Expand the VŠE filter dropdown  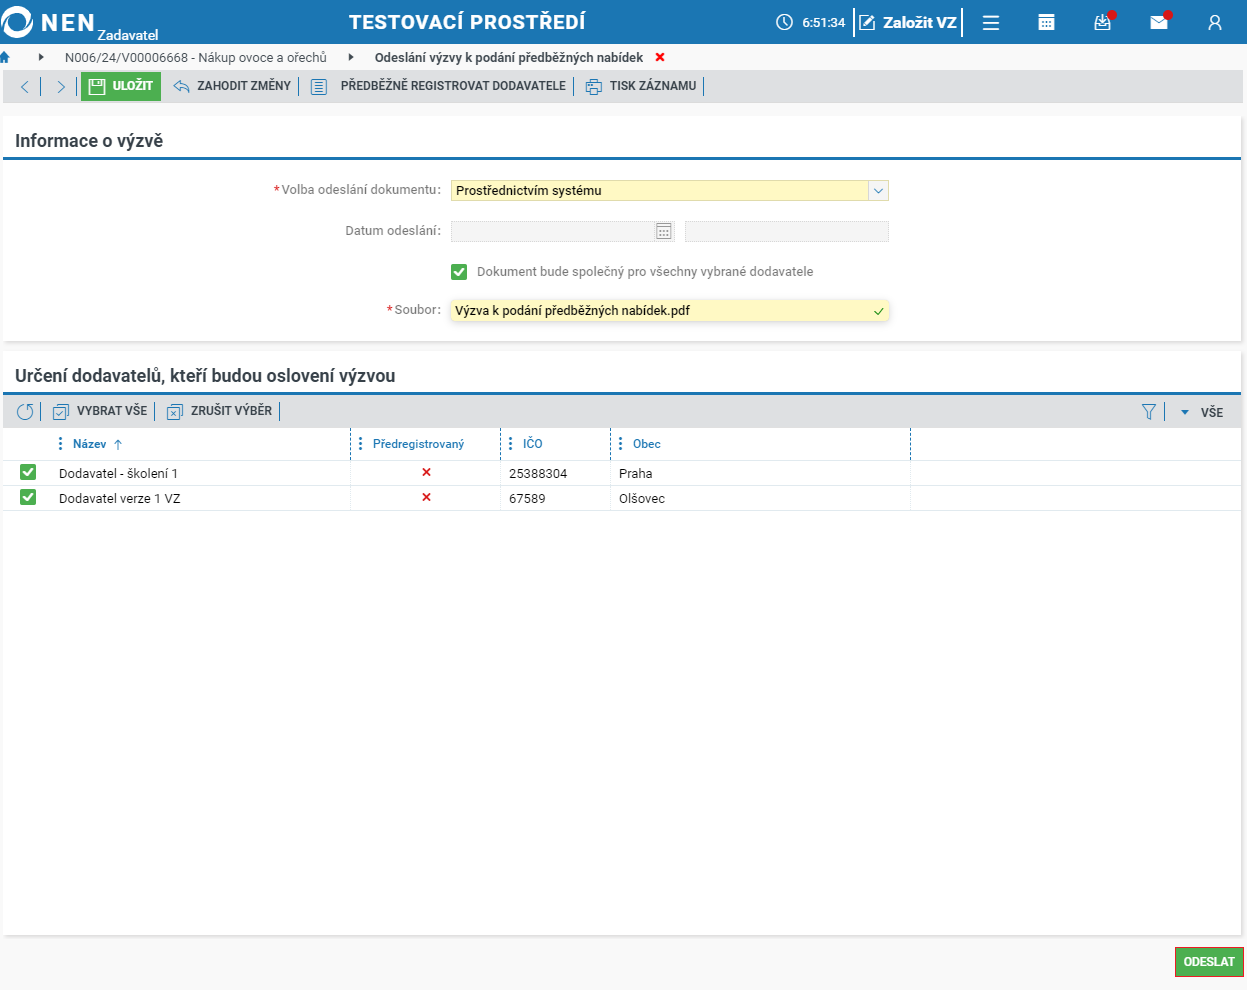(x=1201, y=412)
